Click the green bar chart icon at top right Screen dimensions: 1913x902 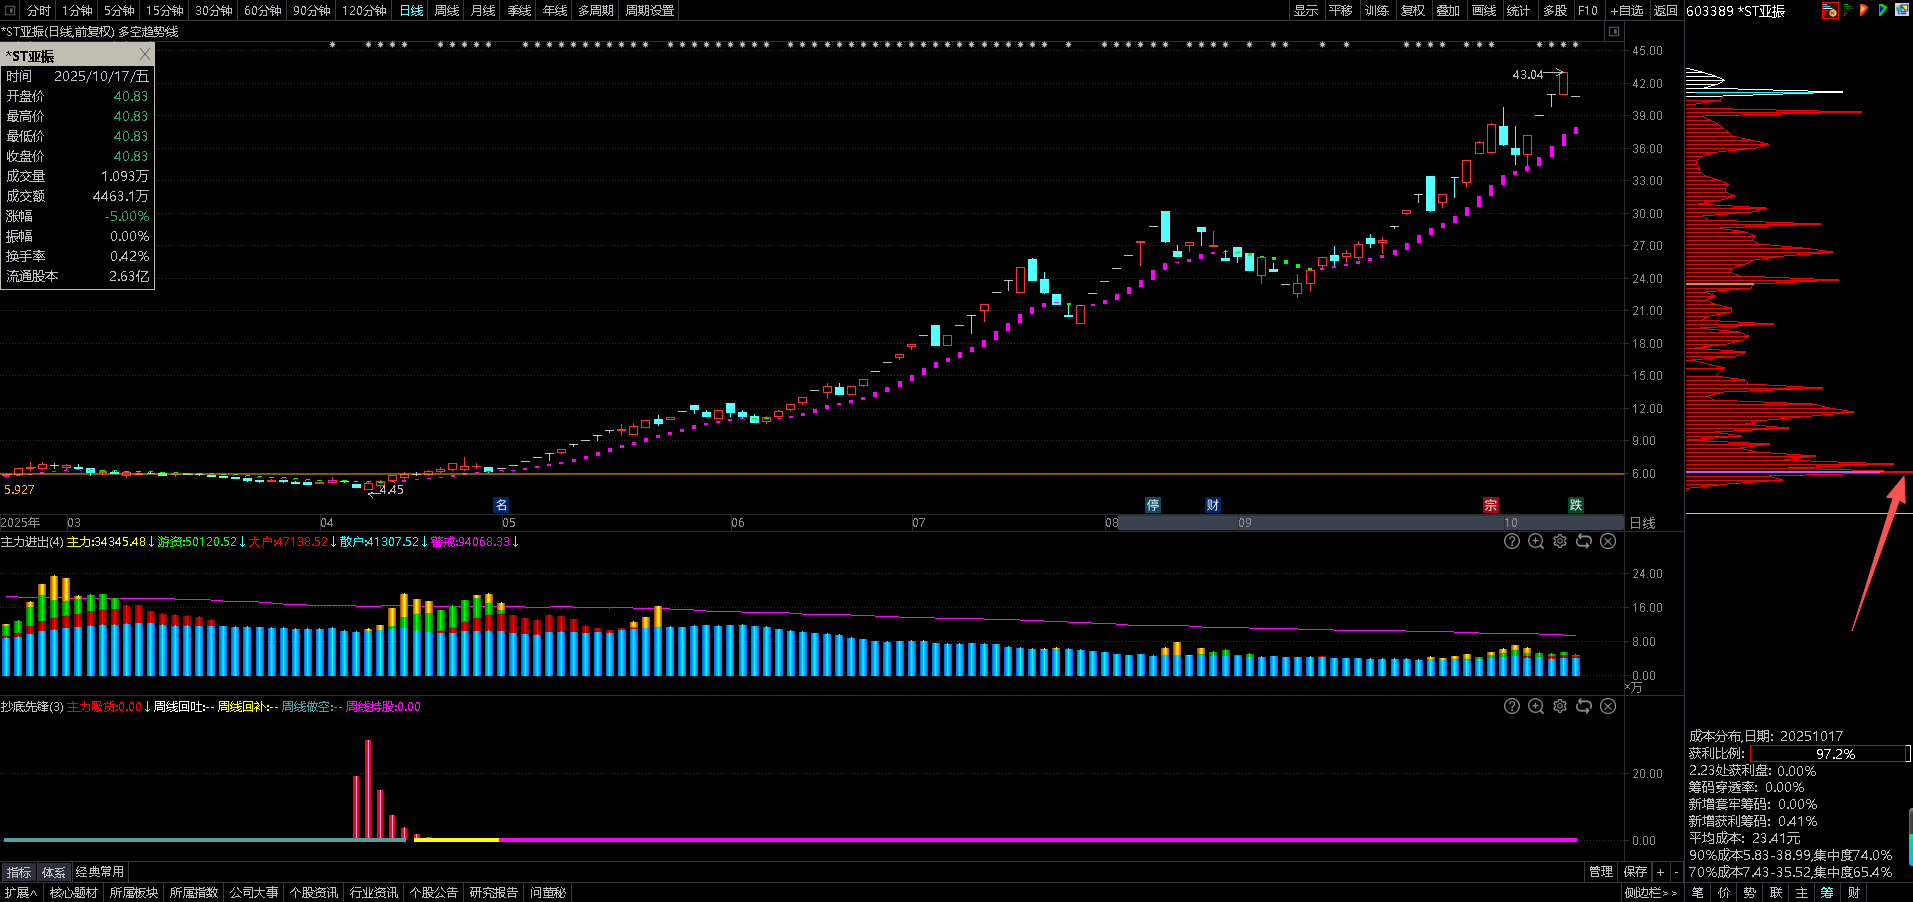tap(1849, 9)
